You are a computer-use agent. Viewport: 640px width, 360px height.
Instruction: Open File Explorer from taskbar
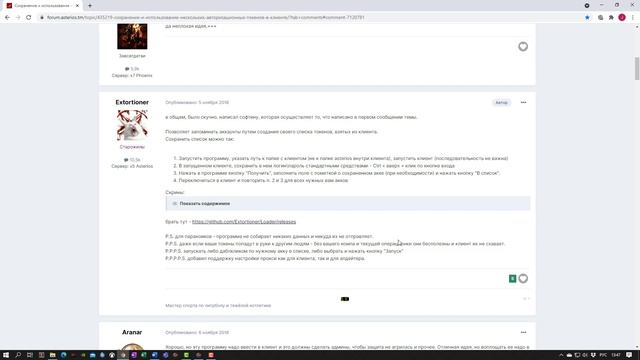(52, 355)
